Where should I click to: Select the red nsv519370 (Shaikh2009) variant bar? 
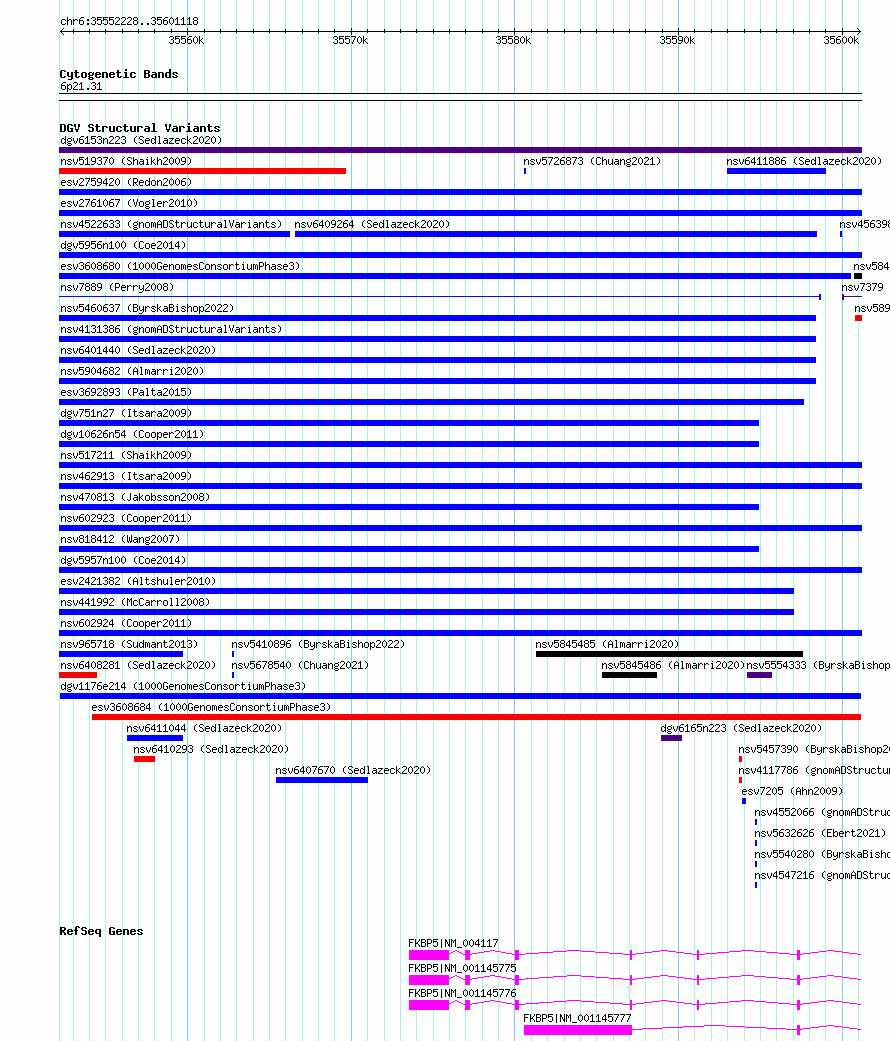coord(202,171)
